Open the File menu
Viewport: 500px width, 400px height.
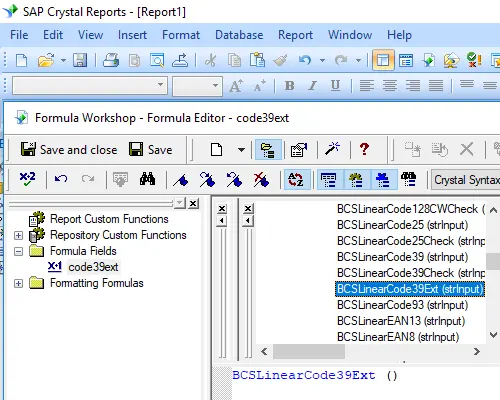point(19,35)
